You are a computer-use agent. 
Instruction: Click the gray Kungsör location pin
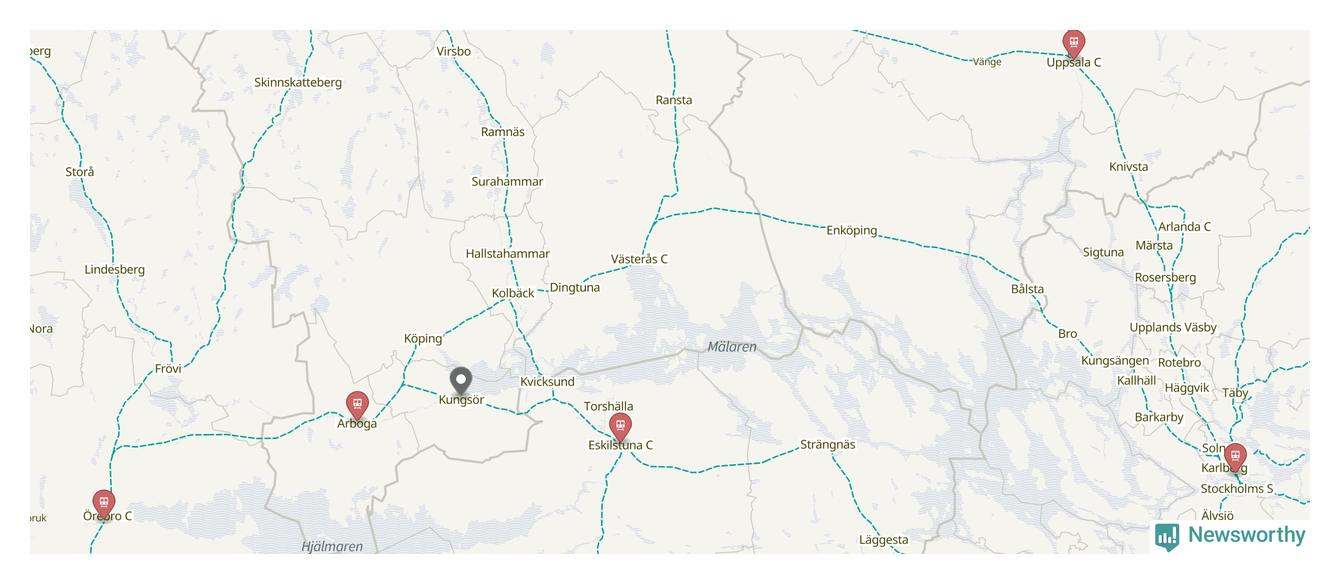click(x=460, y=382)
